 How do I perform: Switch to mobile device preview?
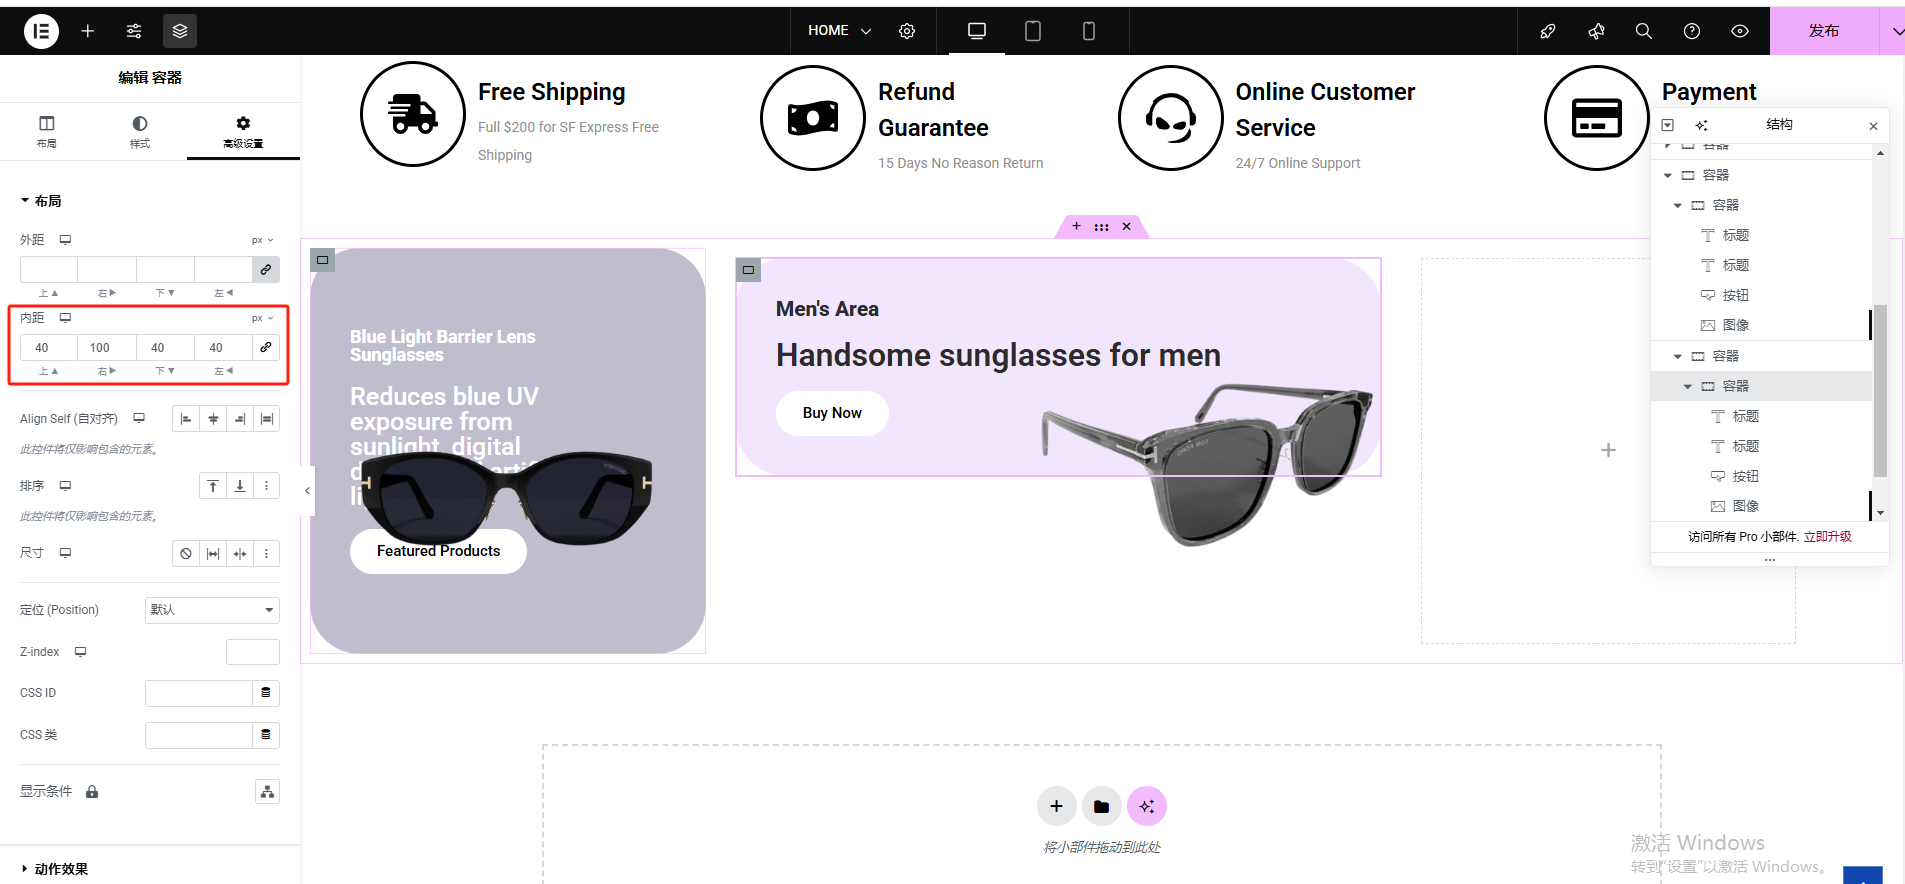(x=1089, y=31)
